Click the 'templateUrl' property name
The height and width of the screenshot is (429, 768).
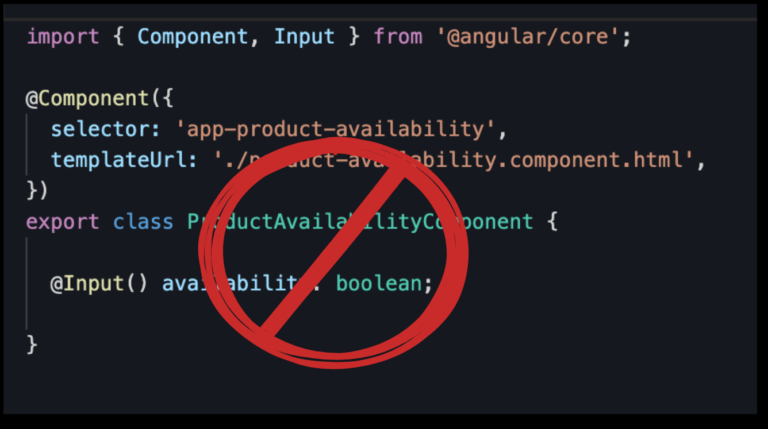point(118,160)
